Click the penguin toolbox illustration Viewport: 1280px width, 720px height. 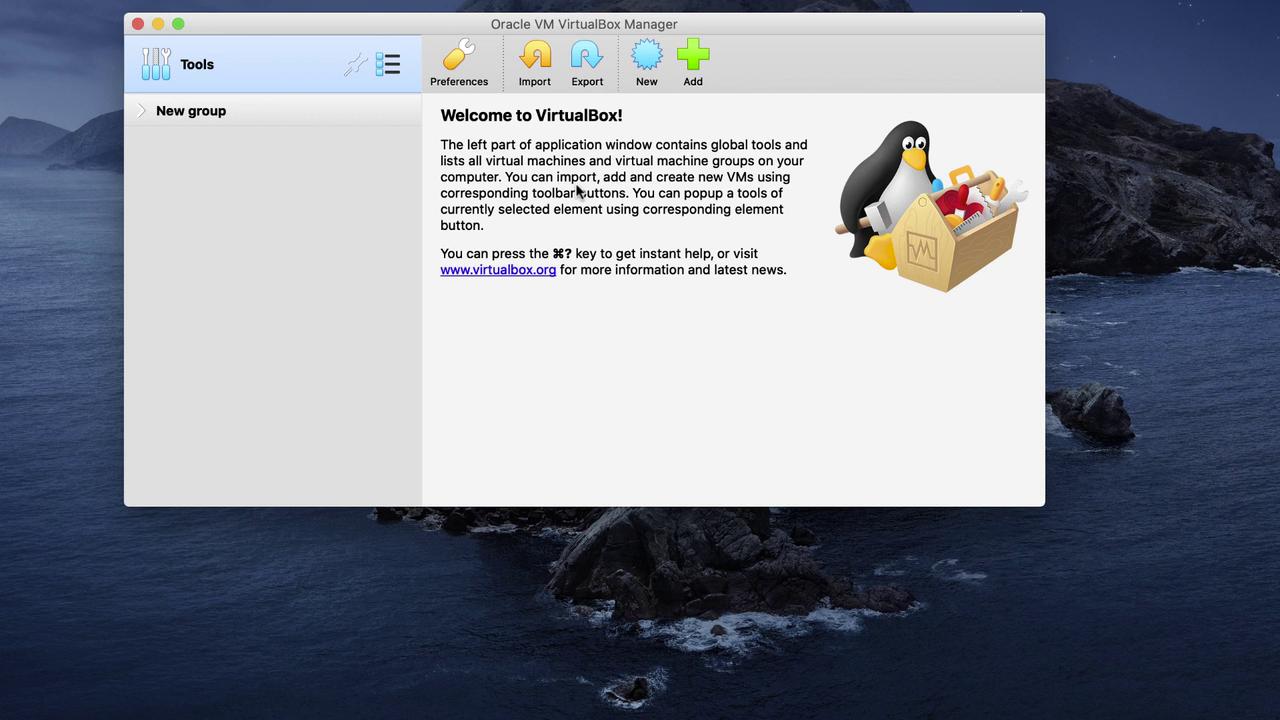pyautogui.click(x=928, y=207)
